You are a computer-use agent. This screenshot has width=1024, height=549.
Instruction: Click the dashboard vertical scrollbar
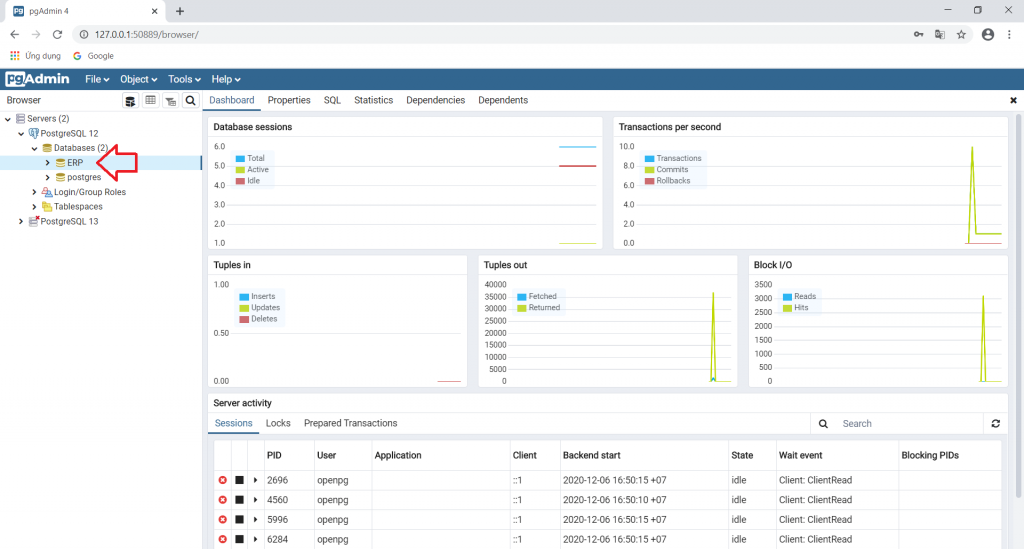[1018, 307]
